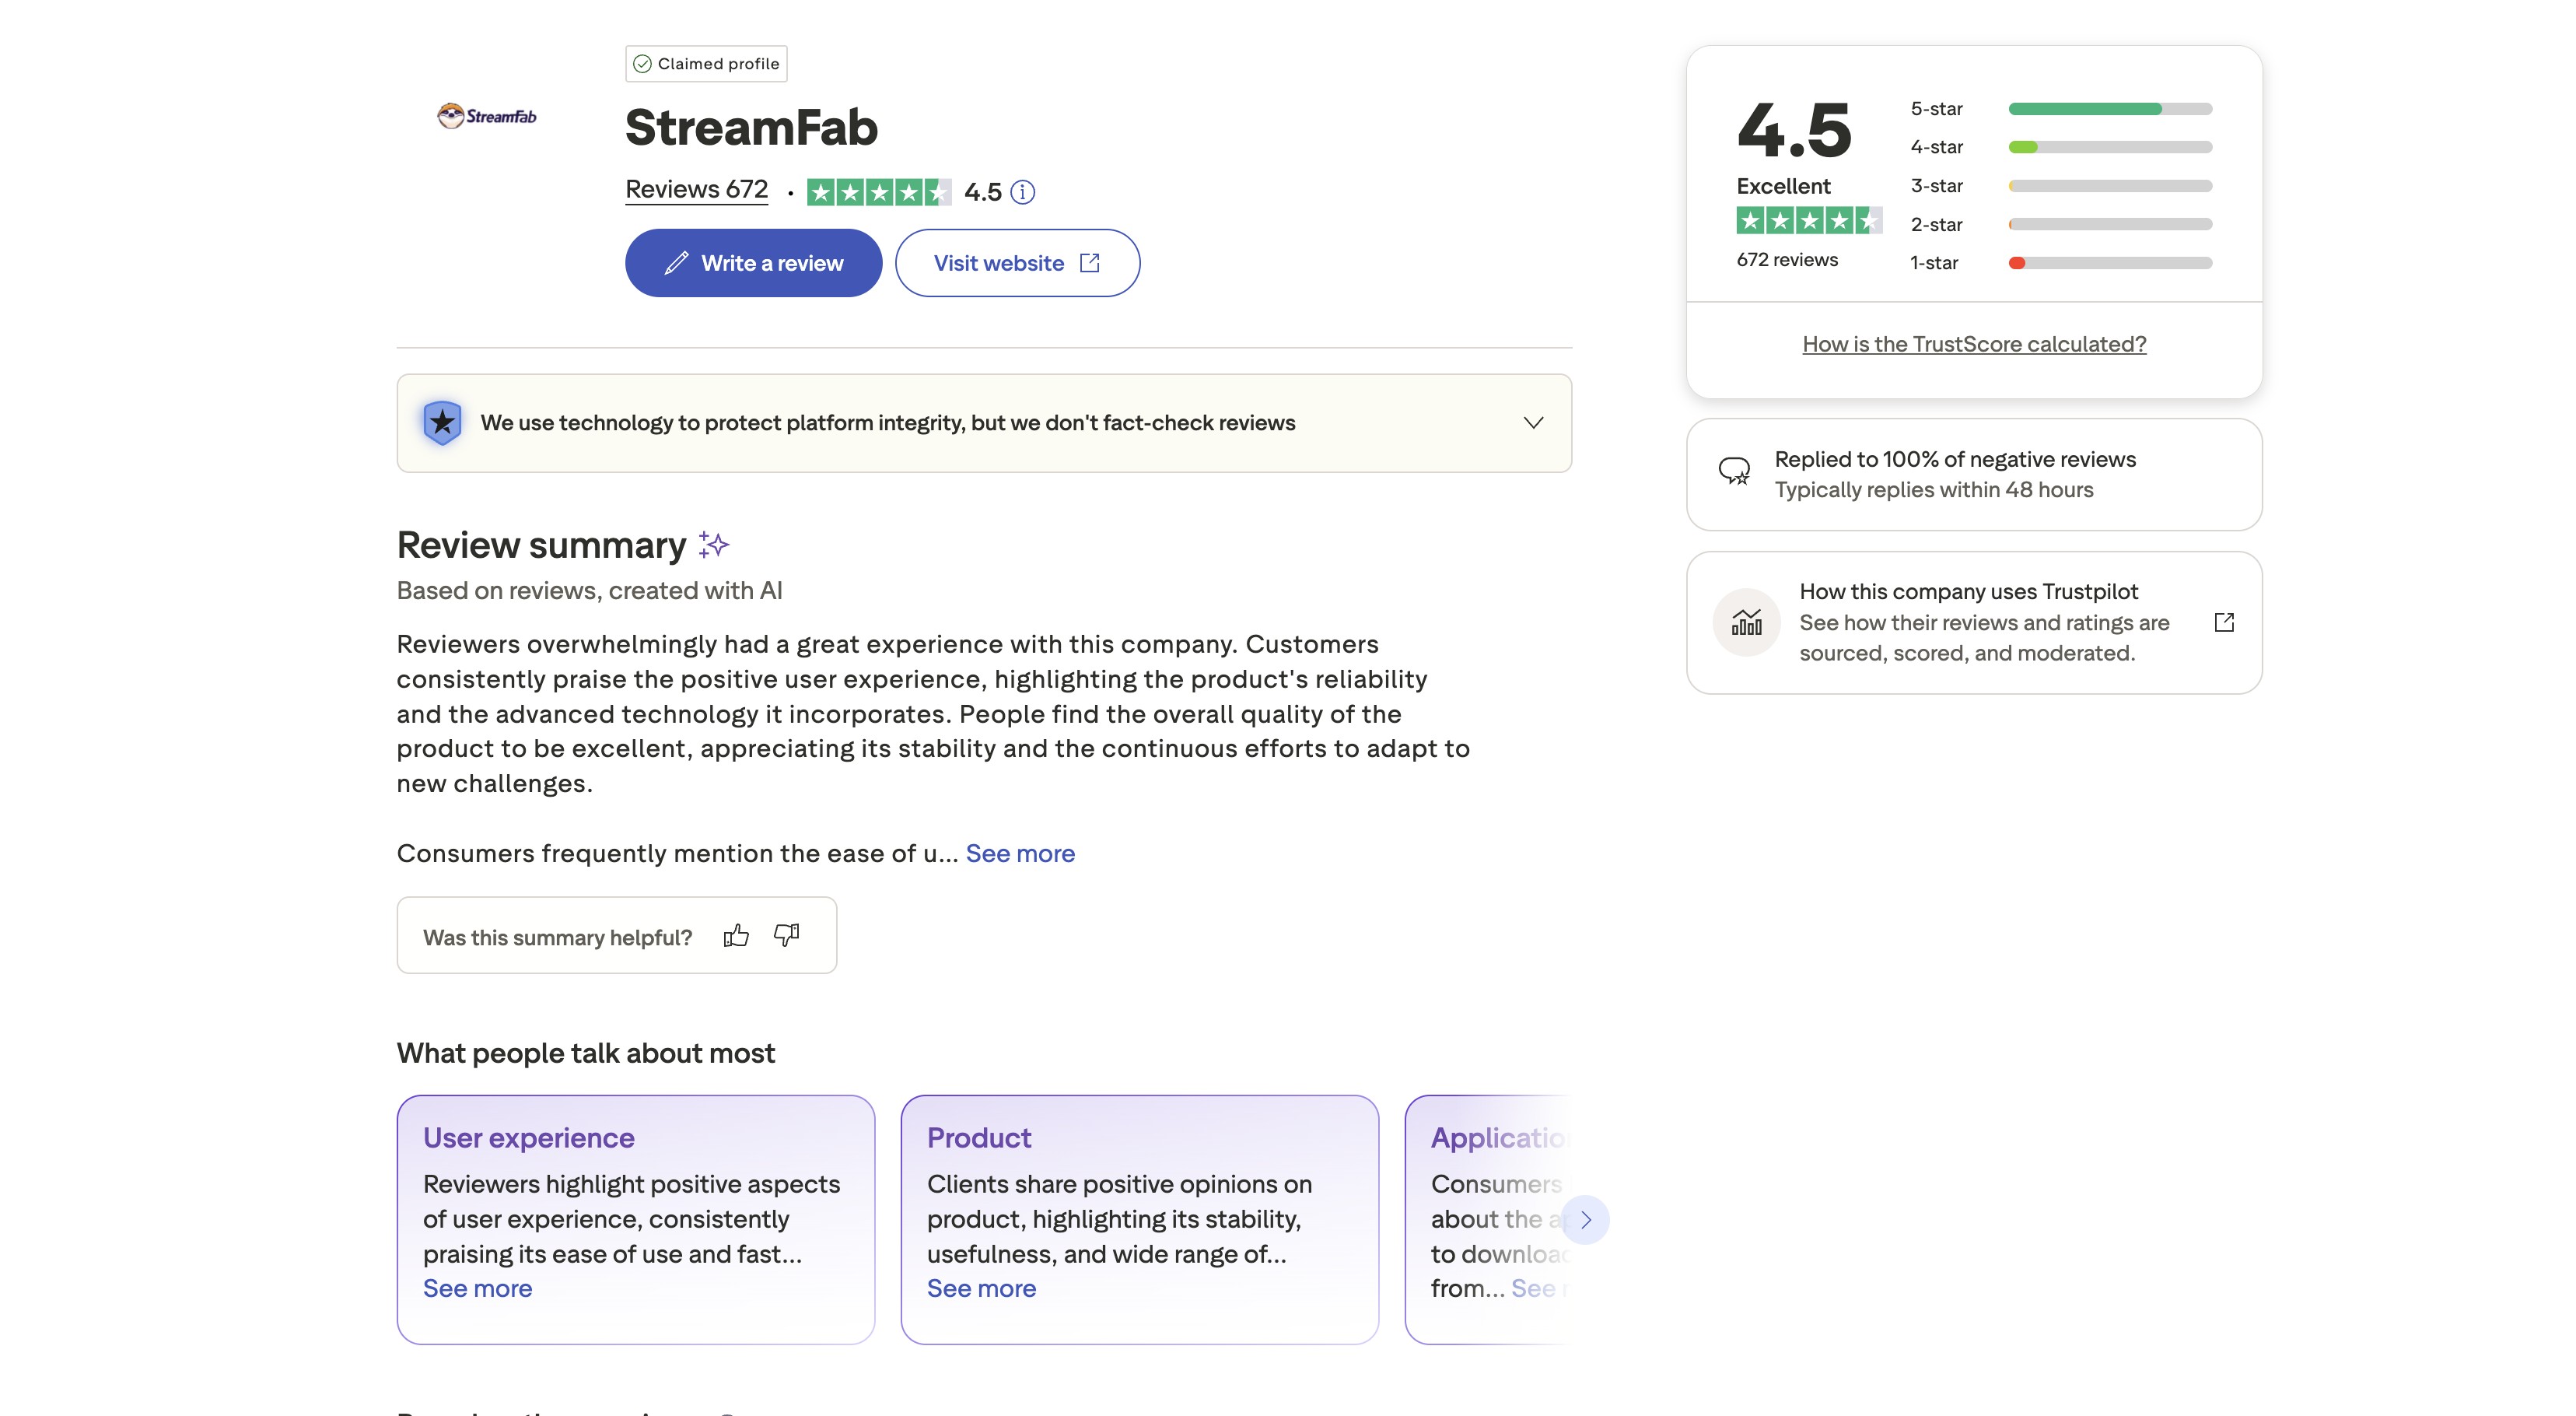Click the external link icon on Visit website
This screenshot has width=2576, height=1416.
pos(1090,262)
